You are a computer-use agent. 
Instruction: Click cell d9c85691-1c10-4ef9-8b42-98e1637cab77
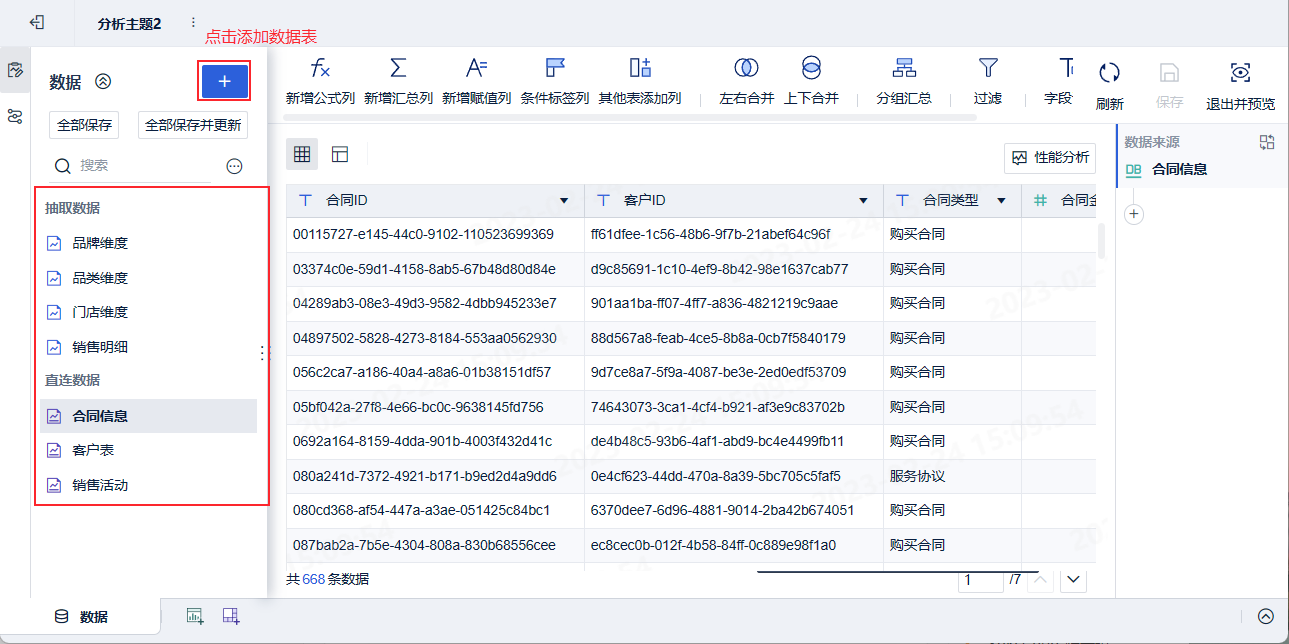click(734, 269)
